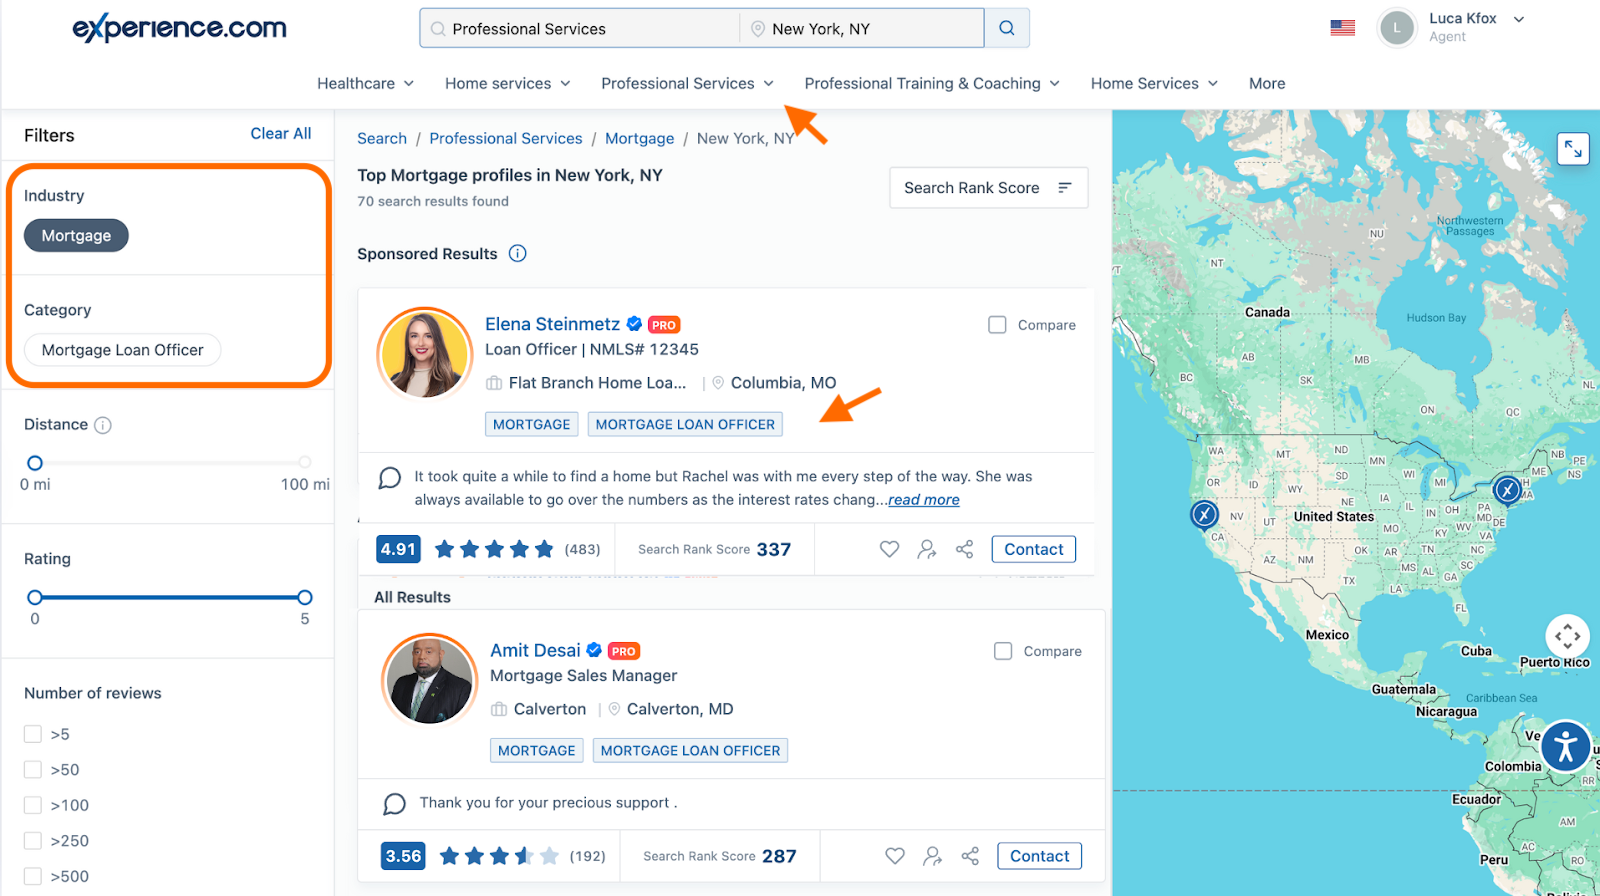Open the More menu

(1267, 84)
